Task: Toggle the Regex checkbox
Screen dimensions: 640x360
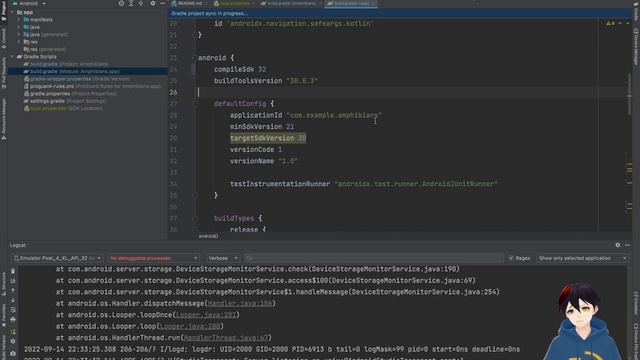Action: [x=511, y=258]
